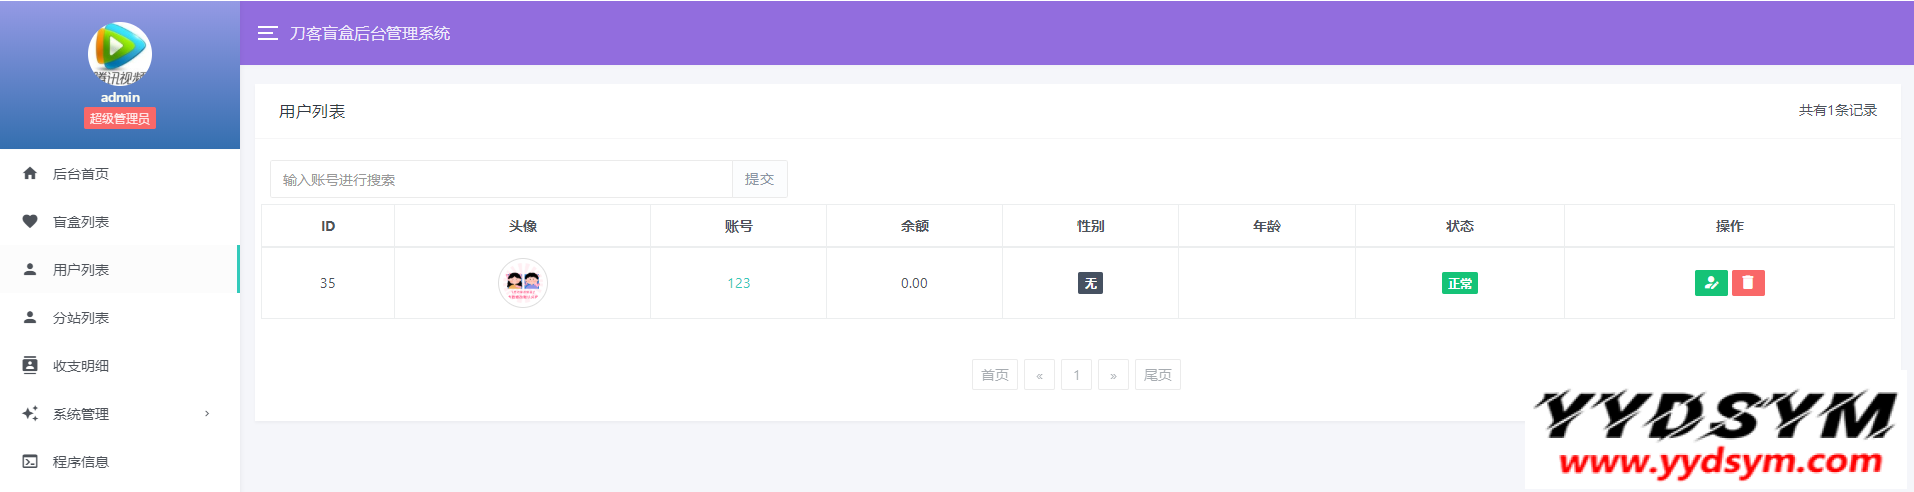
Task: Click the previous page « button
Action: [x=1039, y=375]
